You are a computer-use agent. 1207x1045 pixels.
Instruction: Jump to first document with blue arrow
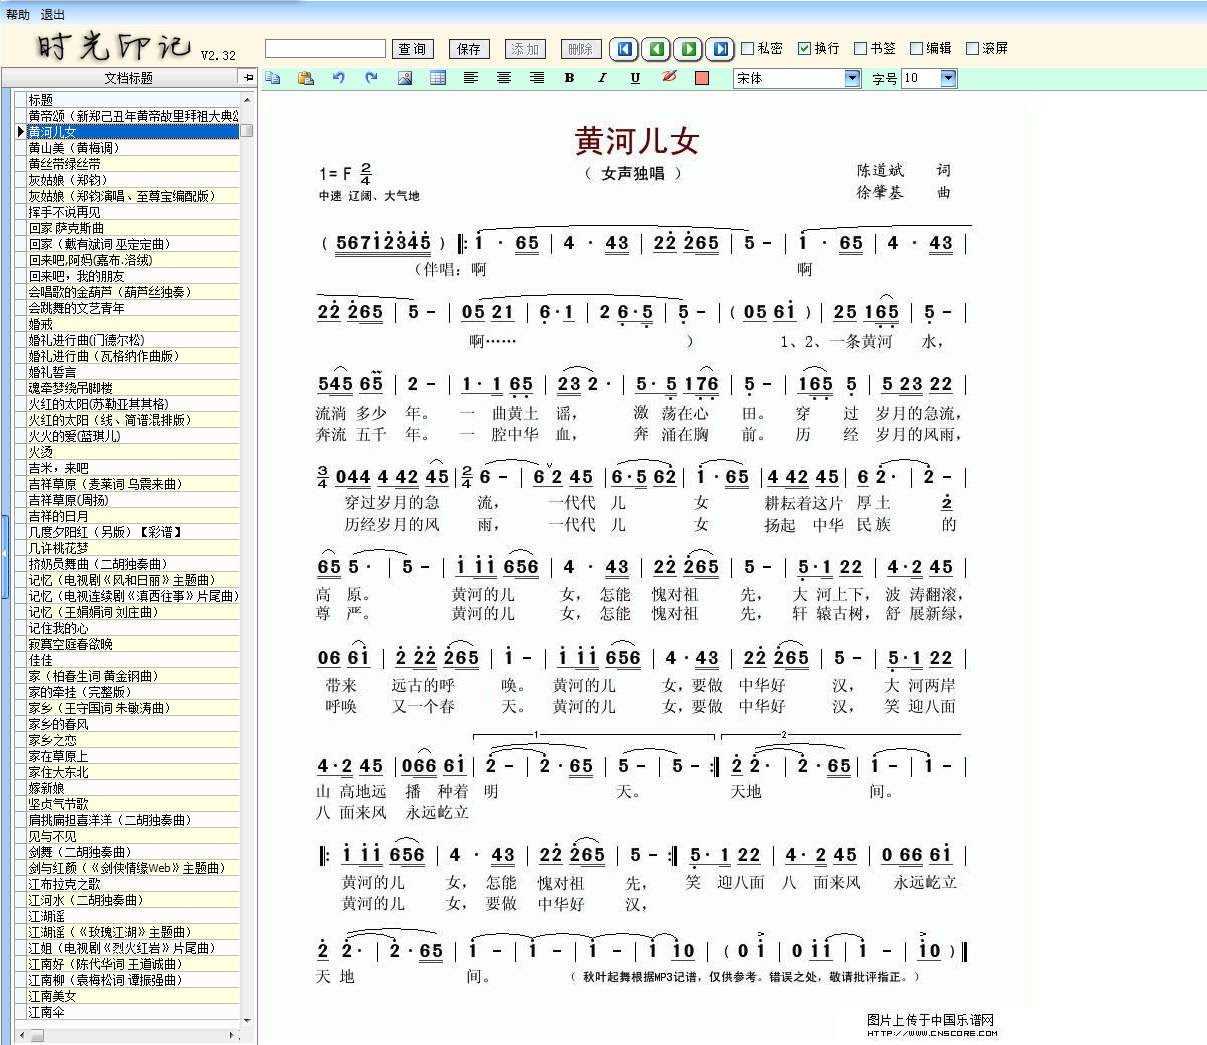[x=625, y=48]
